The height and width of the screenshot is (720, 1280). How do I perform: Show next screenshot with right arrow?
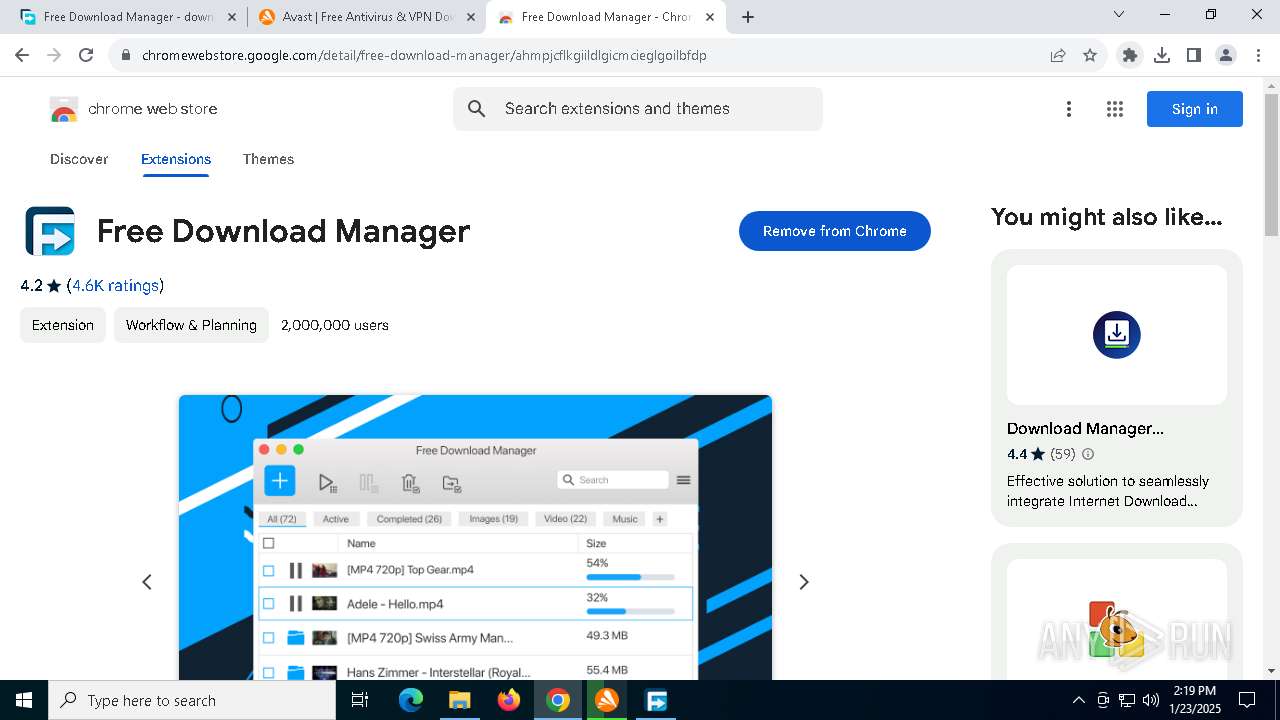(803, 582)
